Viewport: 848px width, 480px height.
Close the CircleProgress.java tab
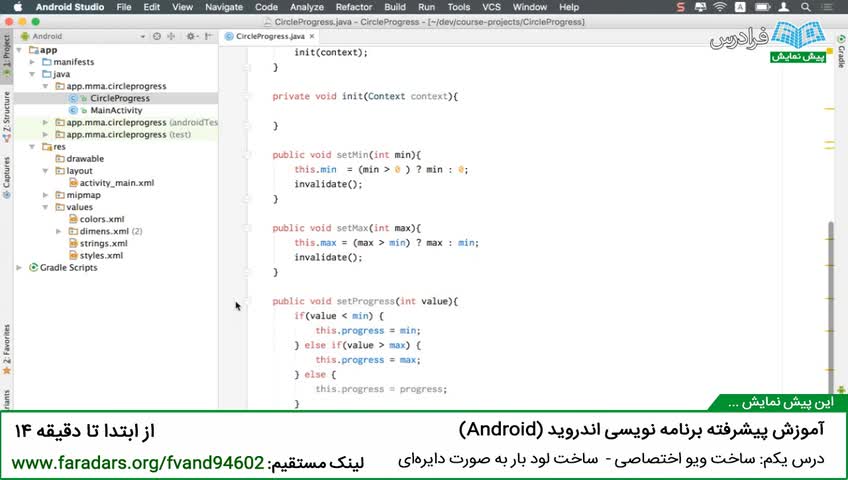pyautogui.click(x=312, y=36)
